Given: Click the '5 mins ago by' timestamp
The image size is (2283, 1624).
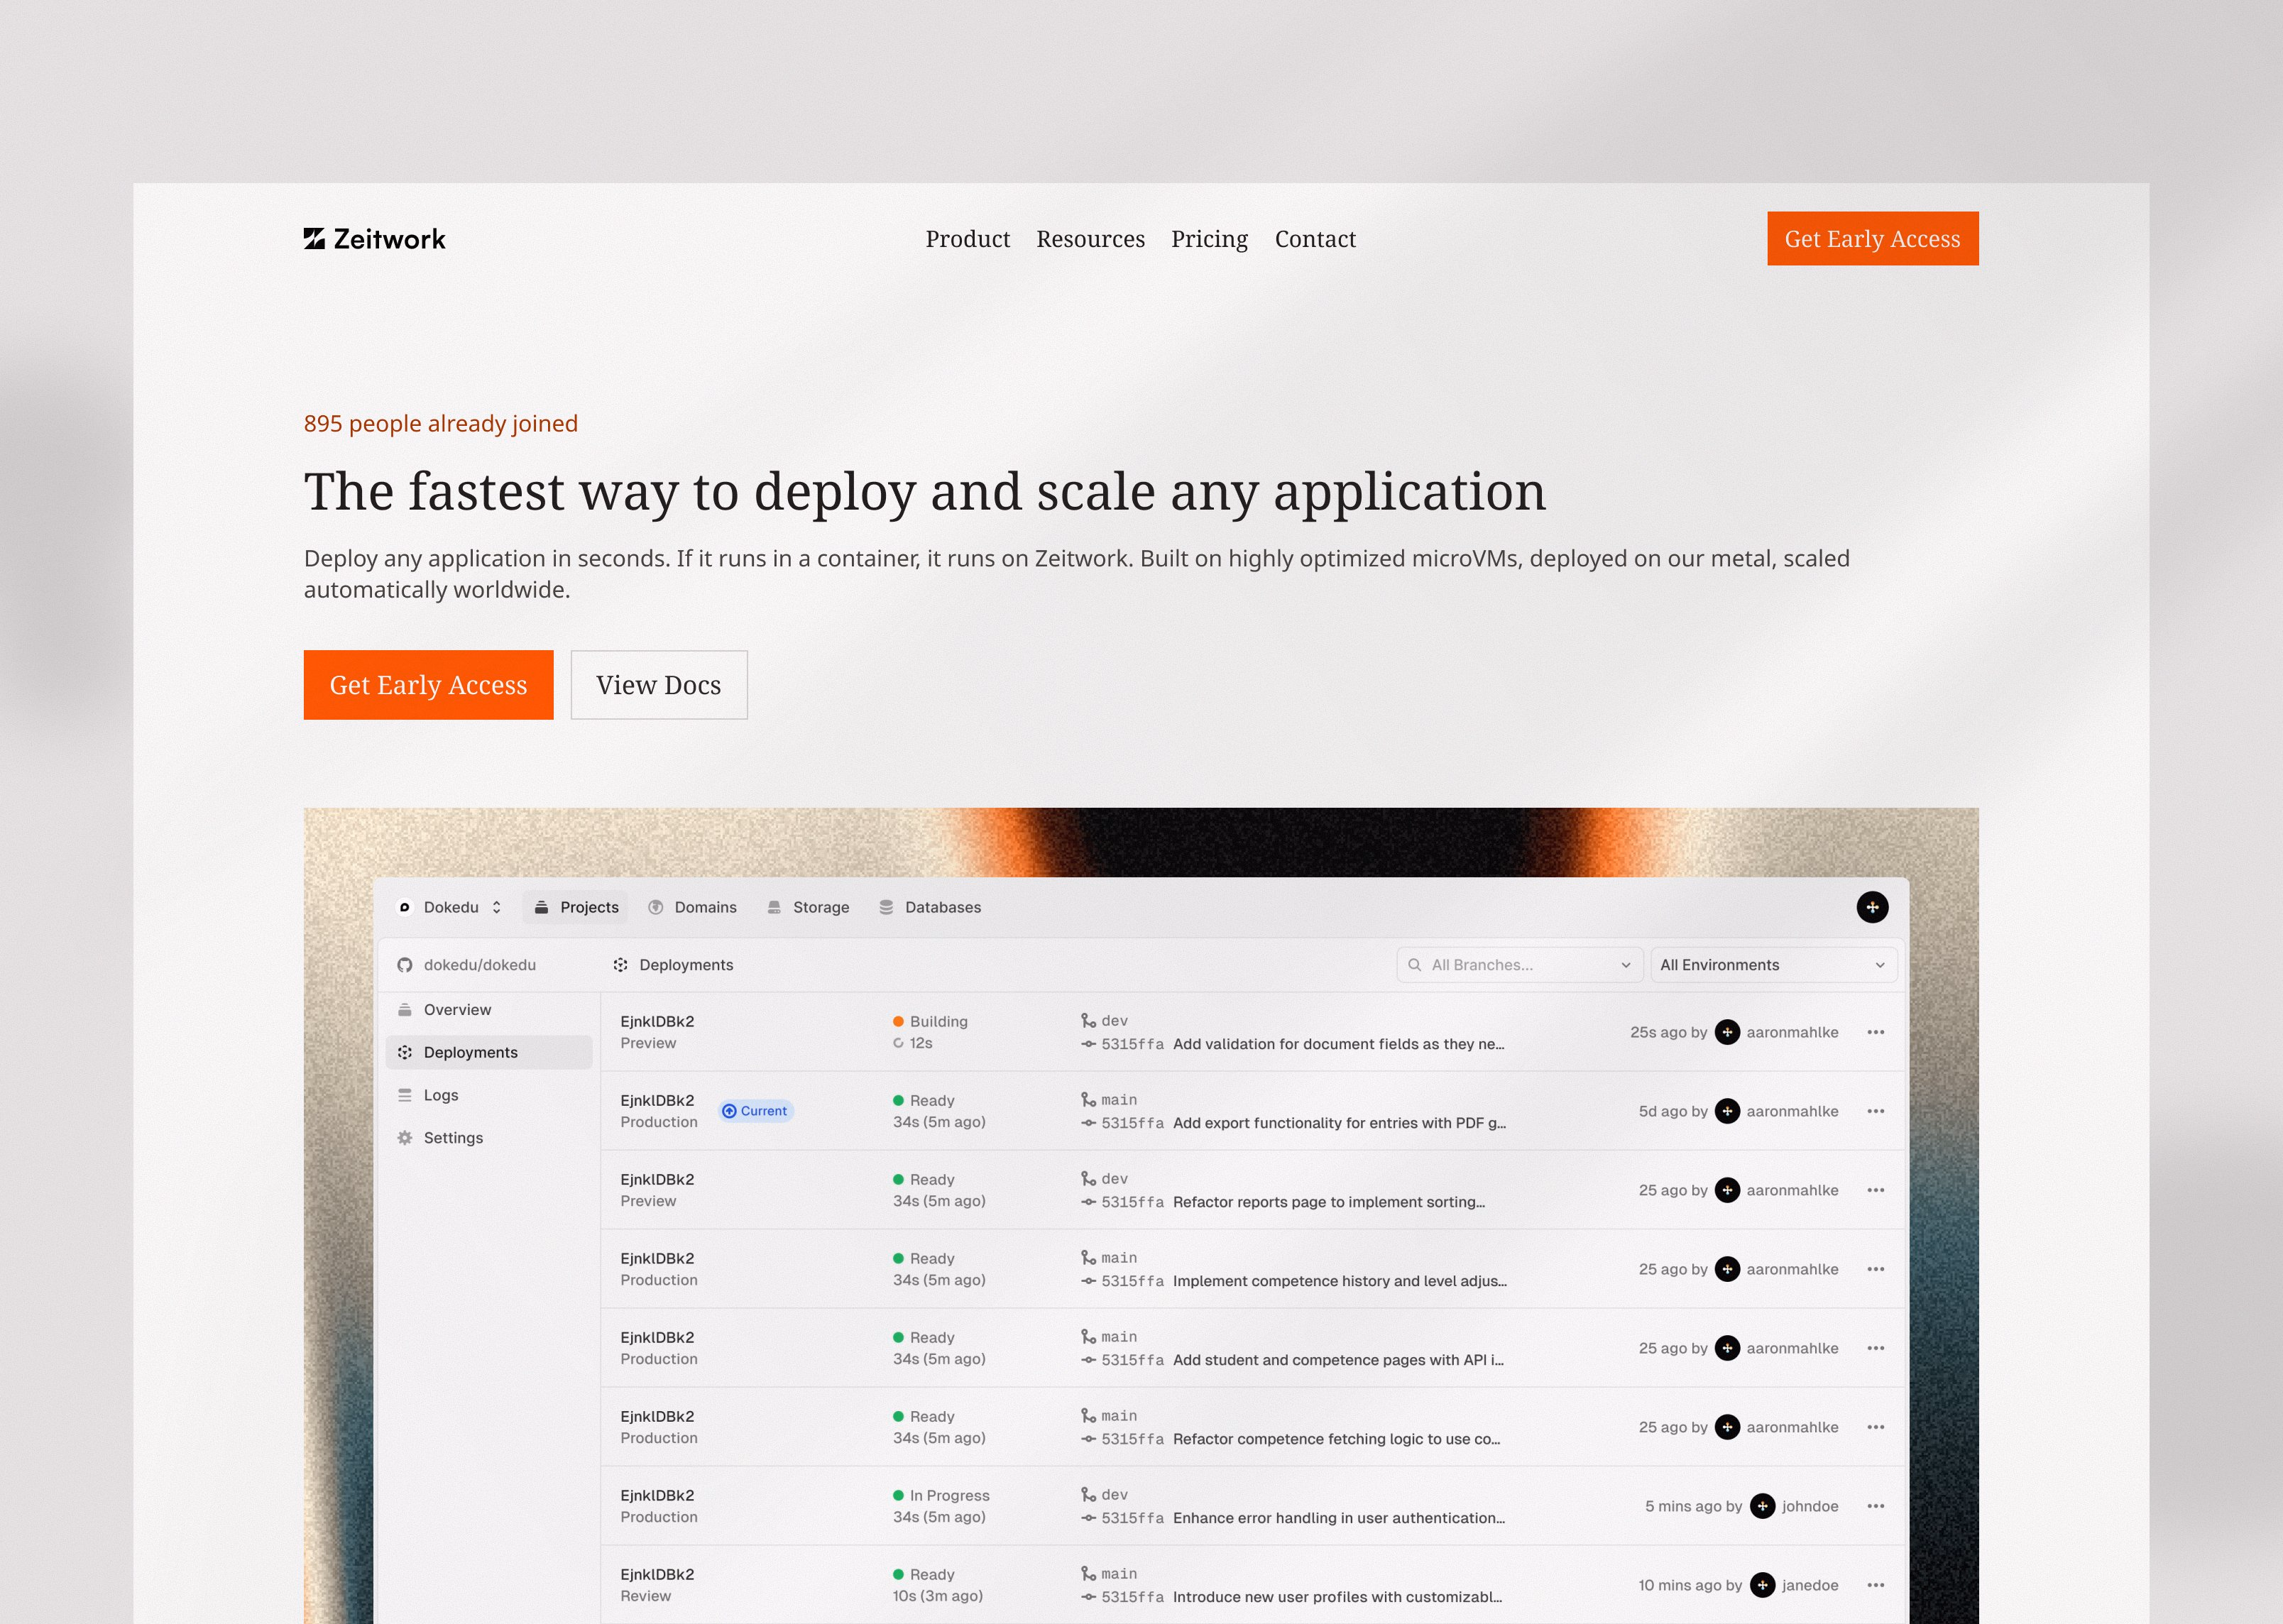Looking at the screenshot, I should (x=1694, y=1506).
